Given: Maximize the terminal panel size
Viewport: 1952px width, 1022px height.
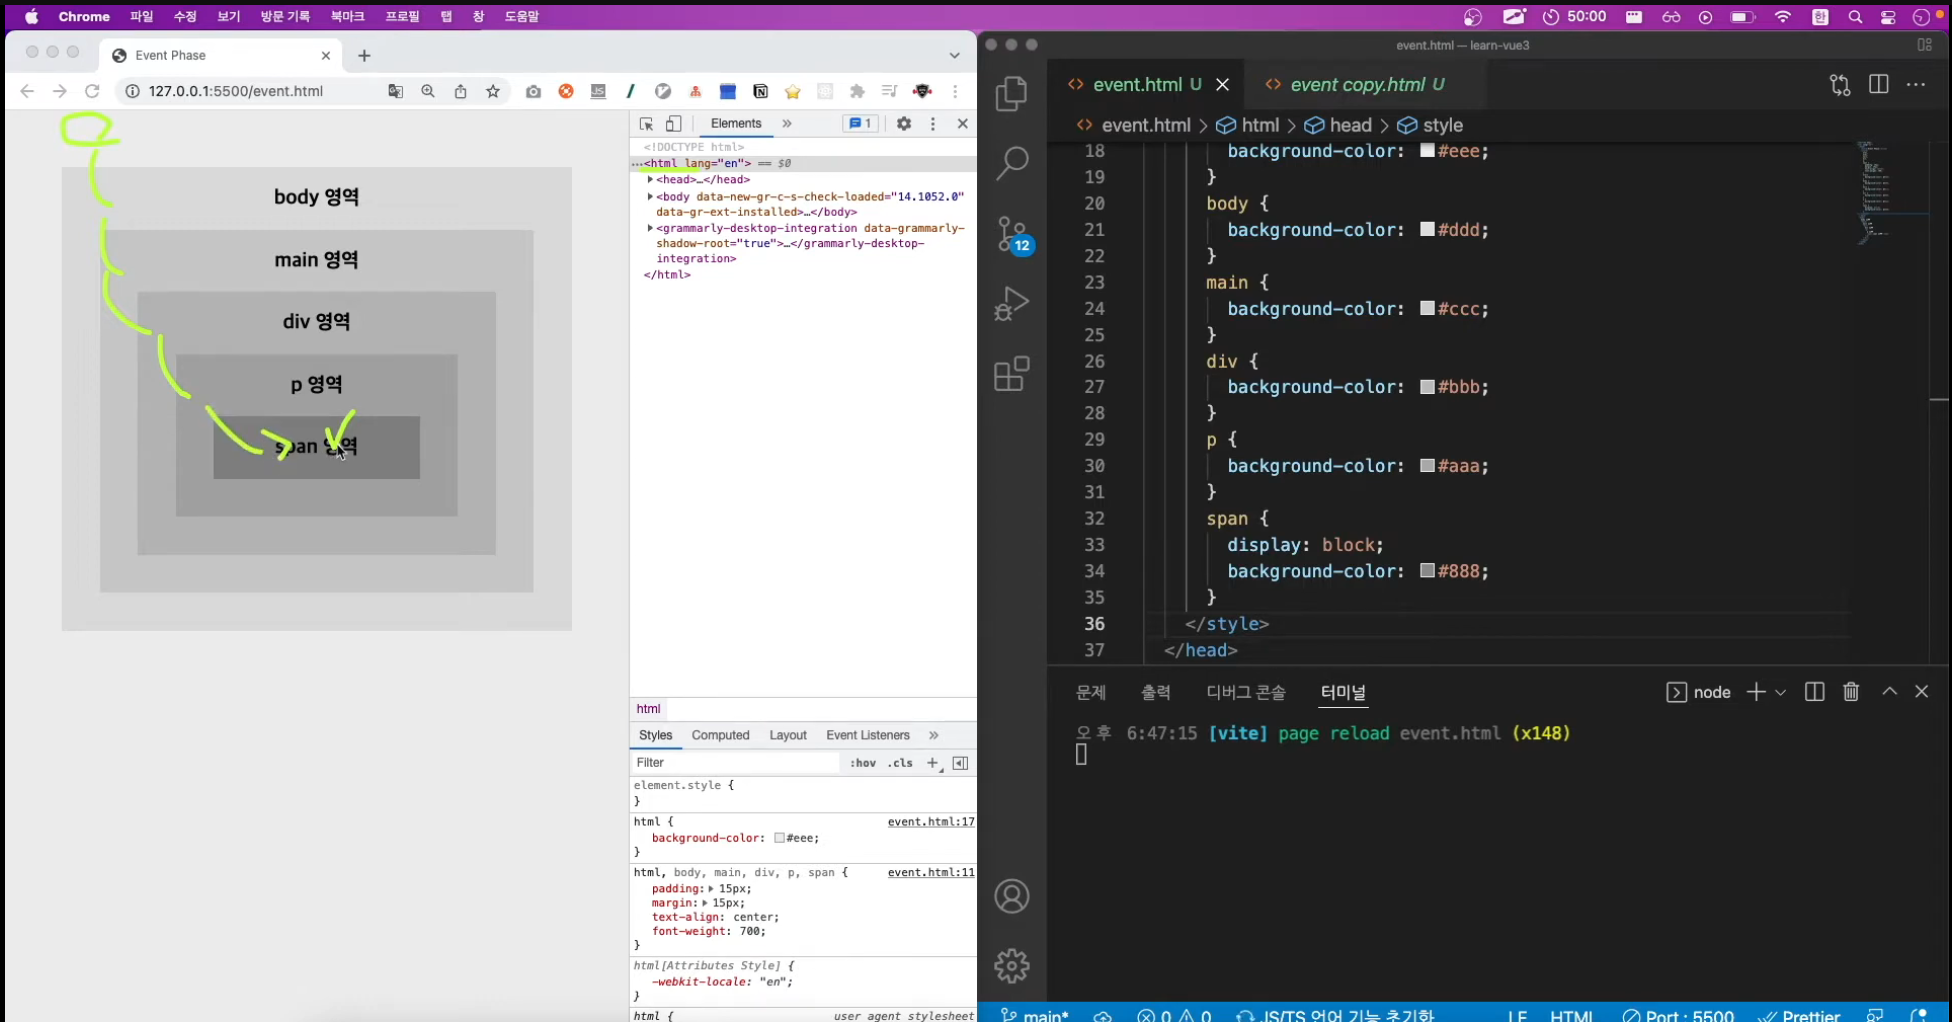Looking at the screenshot, I should (x=1890, y=692).
